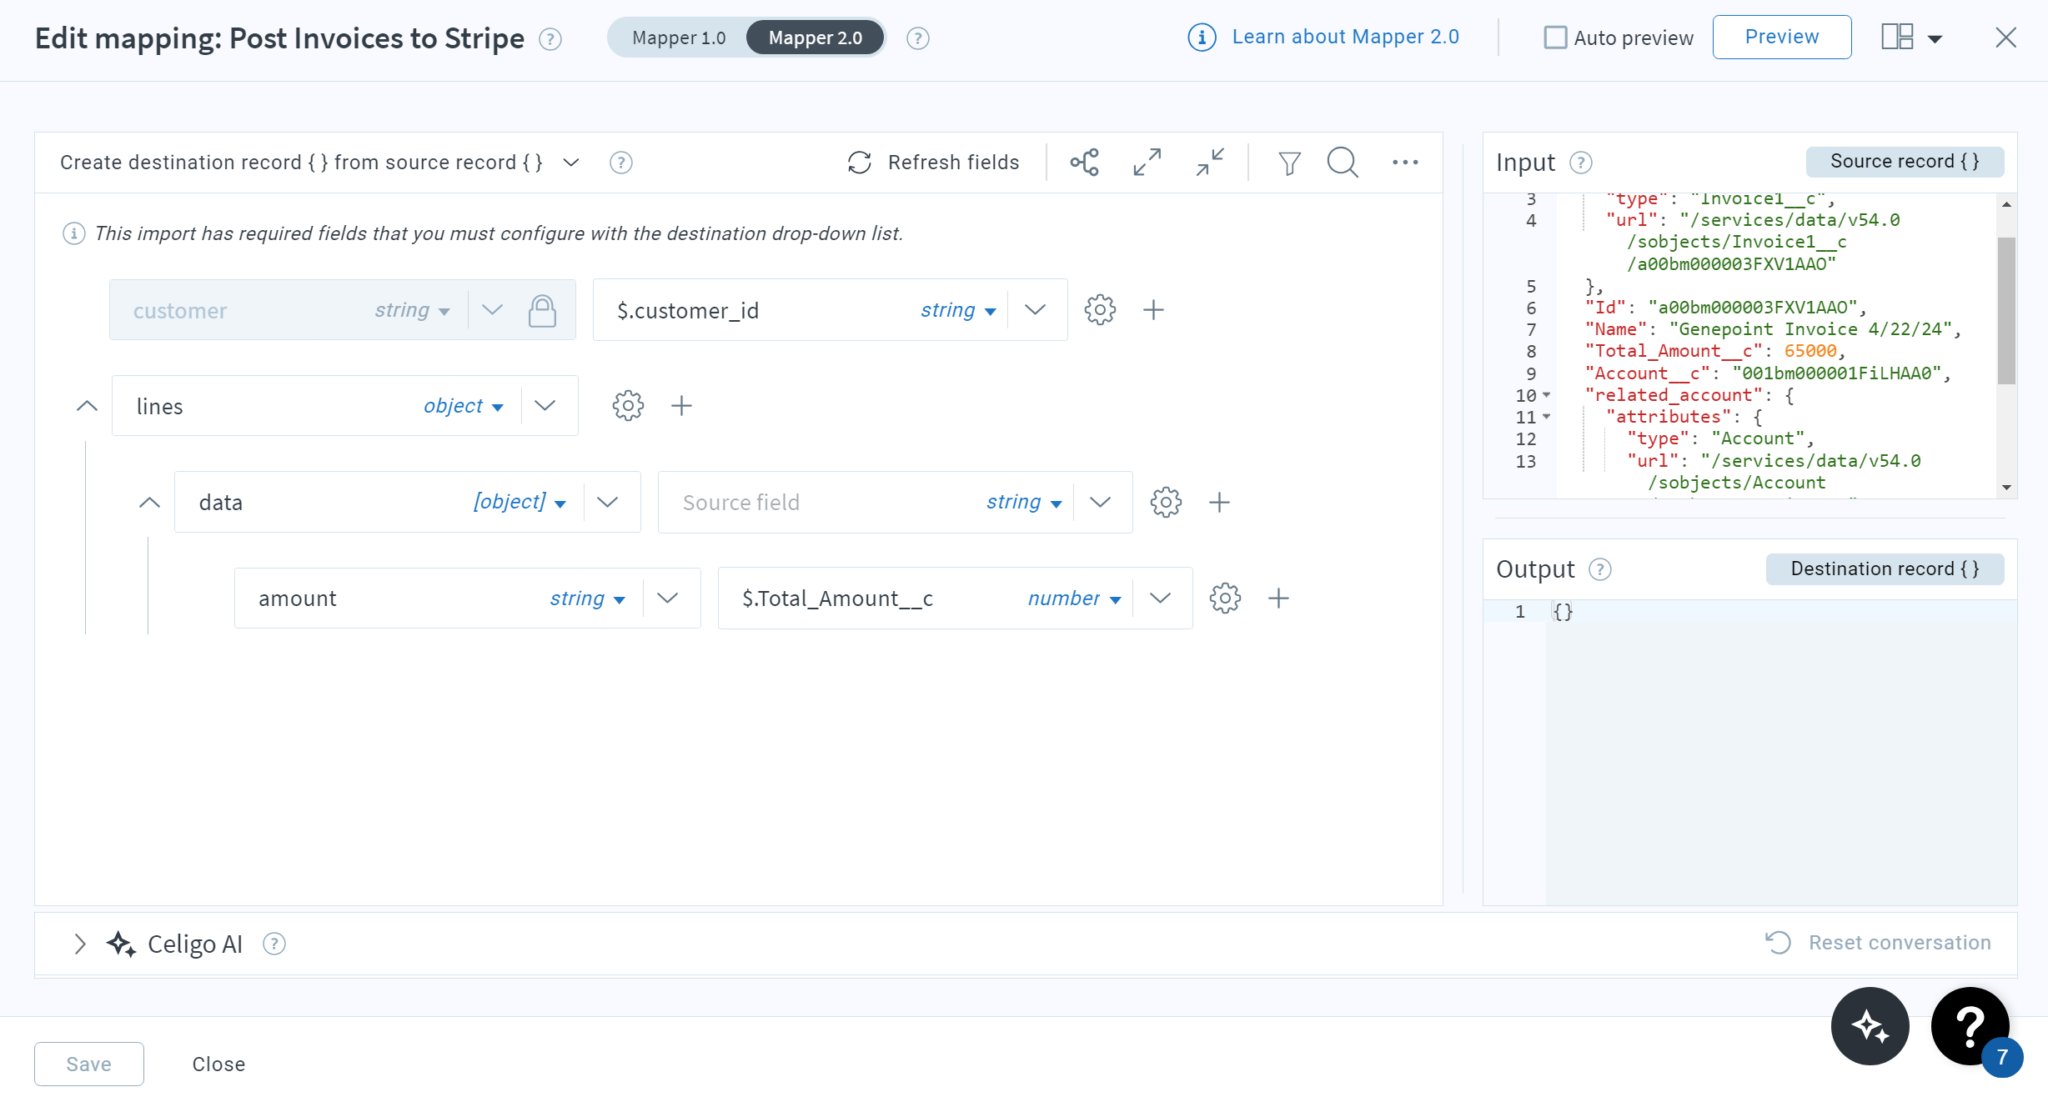
Task: Click the search mappings icon
Action: click(1342, 162)
